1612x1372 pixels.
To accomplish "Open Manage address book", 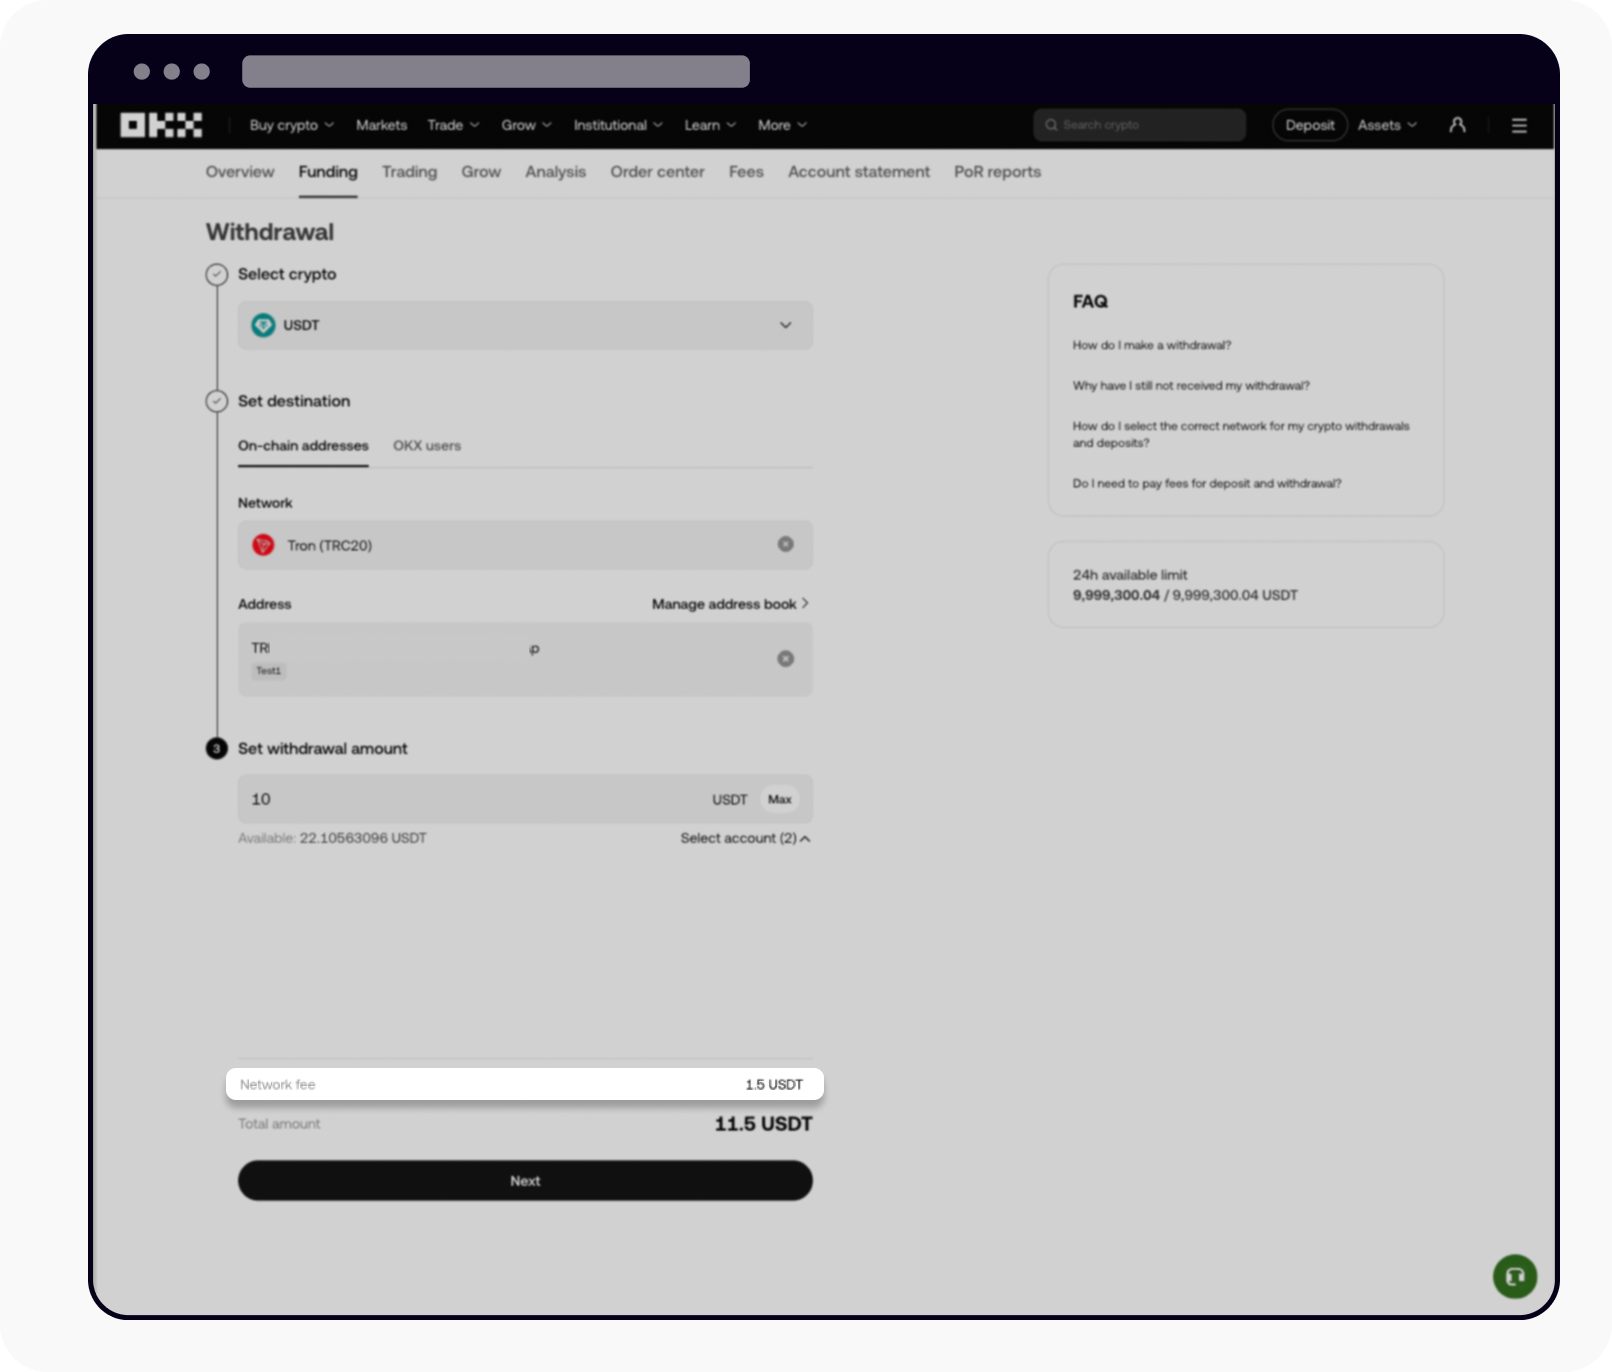I will tap(729, 604).
